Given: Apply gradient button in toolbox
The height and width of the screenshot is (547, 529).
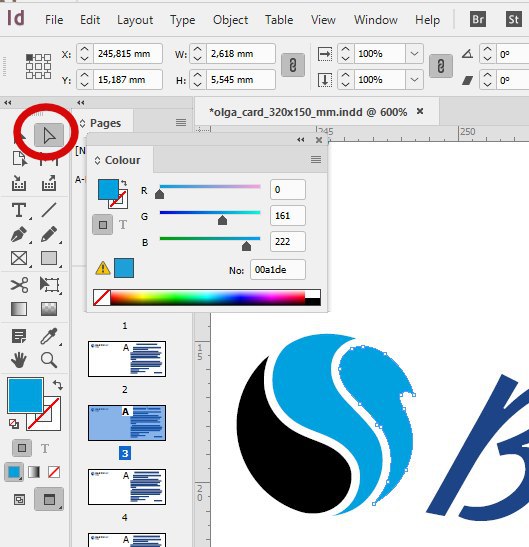Looking at the screenshot, I should point(34,472).
